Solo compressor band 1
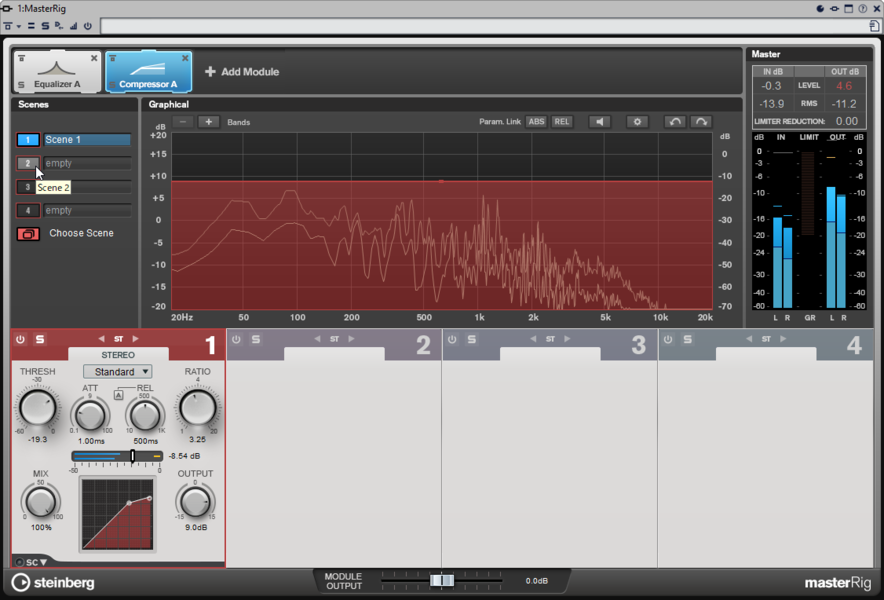The height and width of the screenshot is (600, 884). pyautogui.click(x=40, y=339)
